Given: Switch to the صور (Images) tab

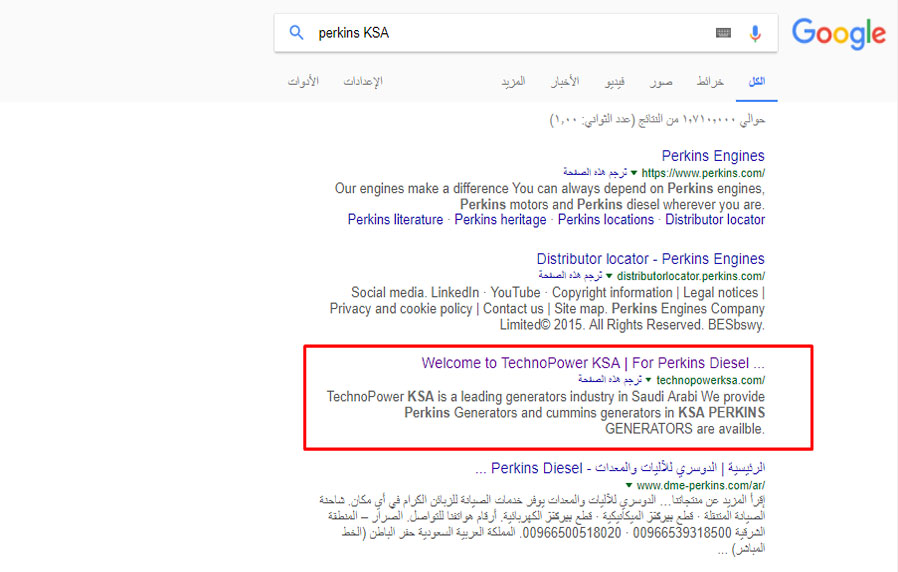Looking at the screenshot, I should 661,81.
